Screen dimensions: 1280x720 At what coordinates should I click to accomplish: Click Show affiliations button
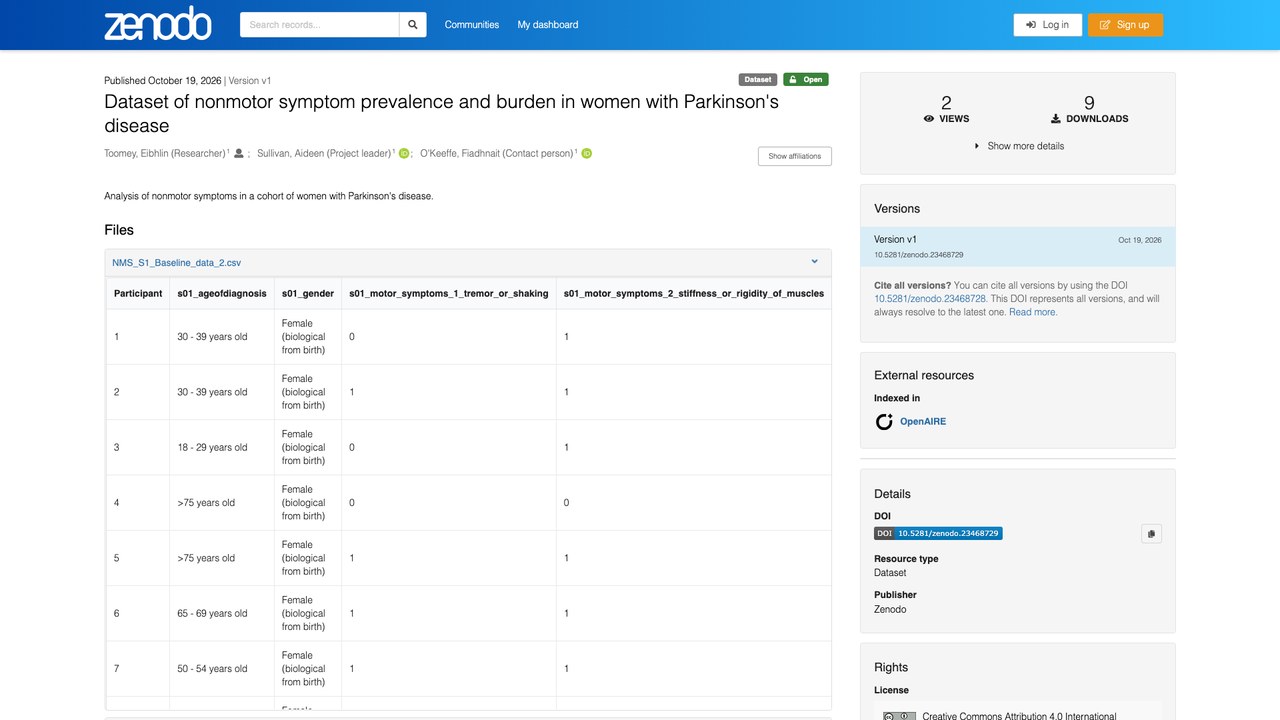(795, 156)
